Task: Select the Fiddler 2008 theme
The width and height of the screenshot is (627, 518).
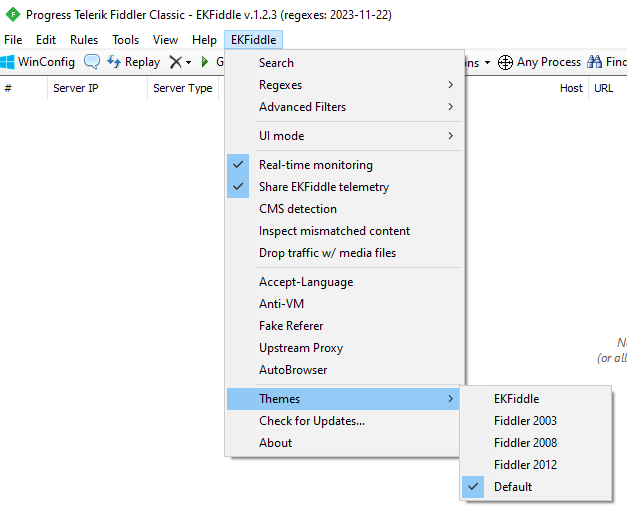Action: pyautogui.click(x=536, y=443)
